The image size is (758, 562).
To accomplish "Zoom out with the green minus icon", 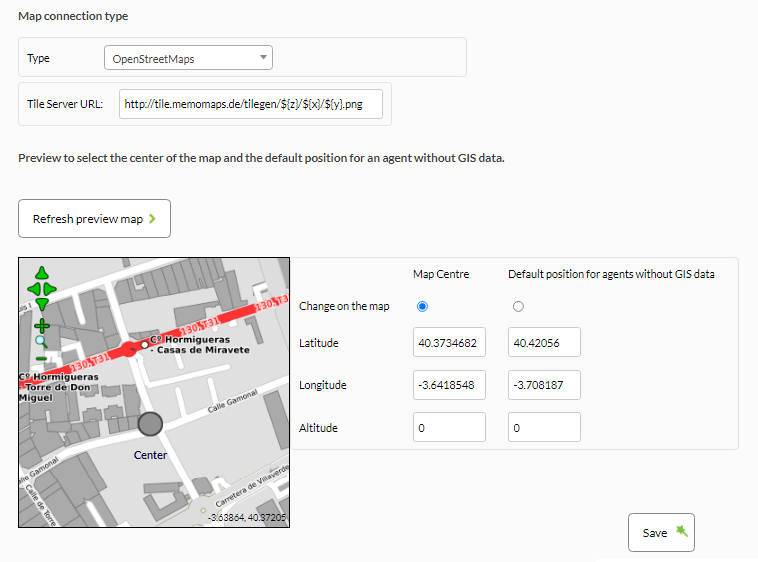I will pyautogui.click(x=42, y=359).
